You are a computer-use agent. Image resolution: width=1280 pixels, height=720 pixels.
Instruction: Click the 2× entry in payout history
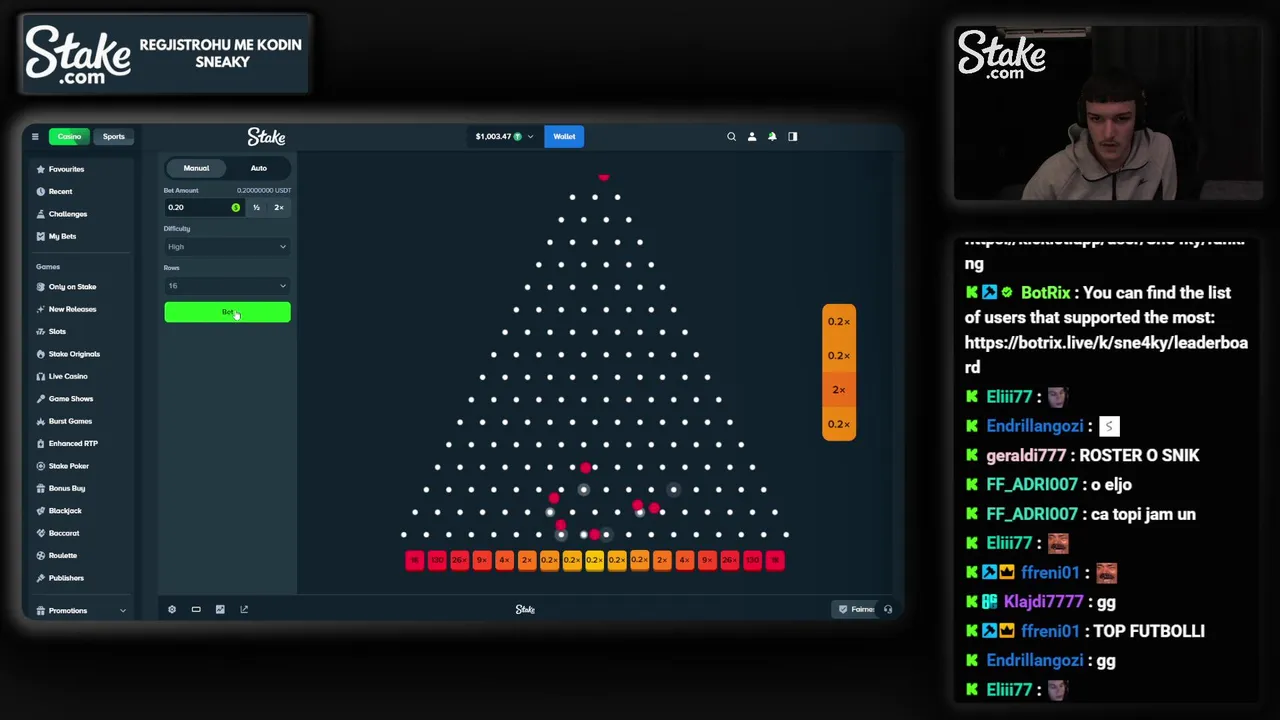tap(839, 390)
